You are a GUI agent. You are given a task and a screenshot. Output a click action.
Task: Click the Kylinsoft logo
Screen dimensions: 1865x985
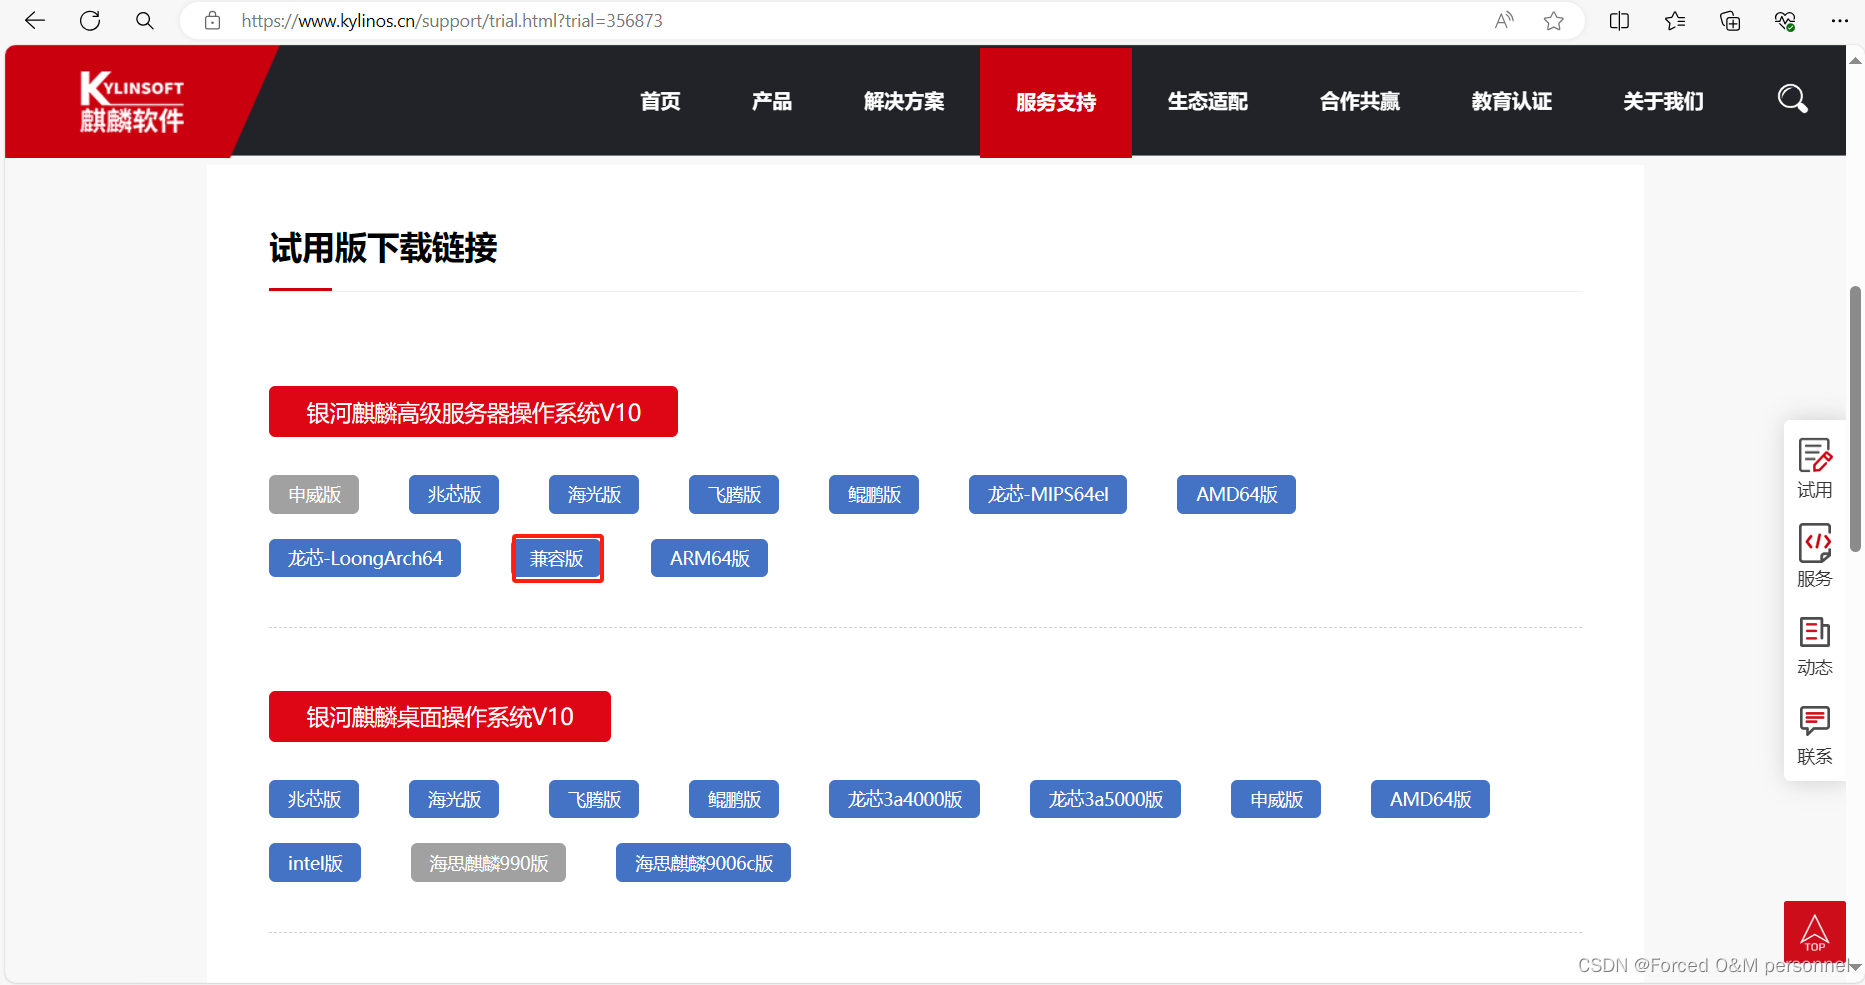(132, 102)
